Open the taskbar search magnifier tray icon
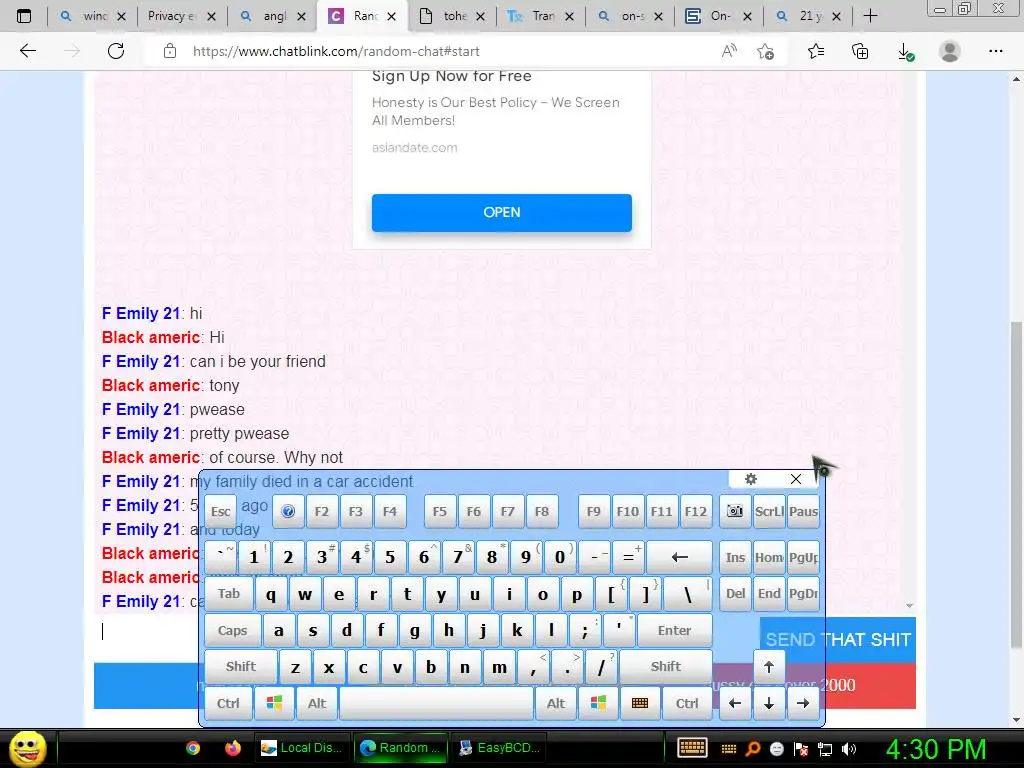This screenshot has width=1024, height=768. 753,748
